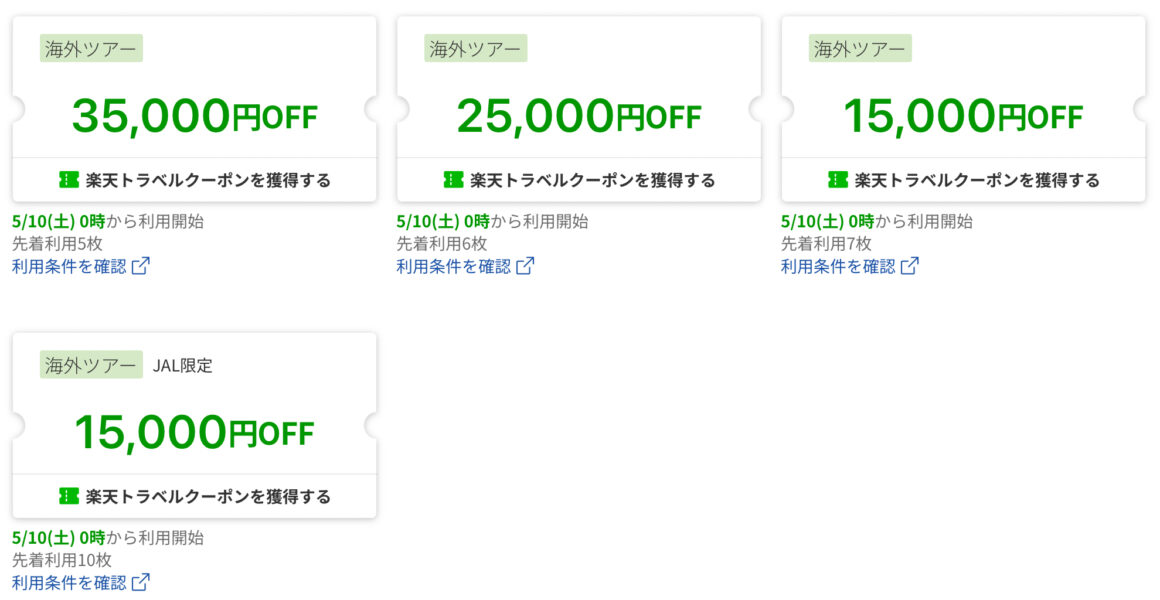Image resolution: width=1160 pixels, height=600 pixels.
Task: Click the JAL限定 label on bottom coupon
Action: (x=183, y=365)
